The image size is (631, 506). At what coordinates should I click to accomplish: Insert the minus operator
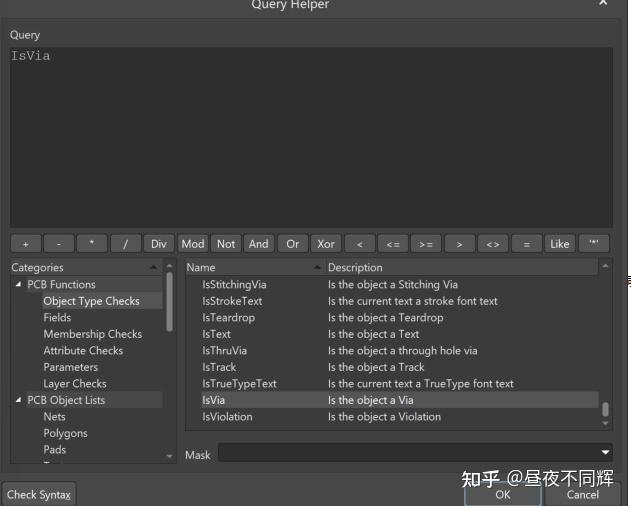click(x=59, y=244)
